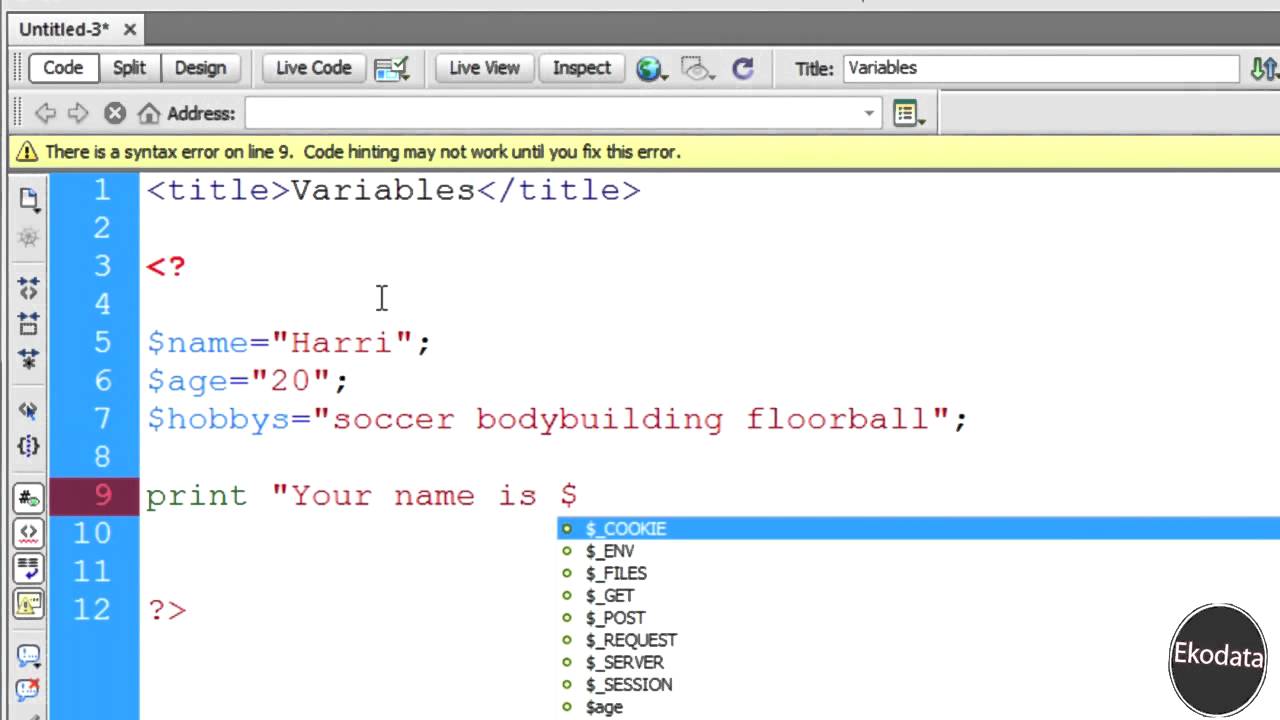Toggle the Line Numbers icon
Screen dimensions: 1280x720
coord(28,497)
